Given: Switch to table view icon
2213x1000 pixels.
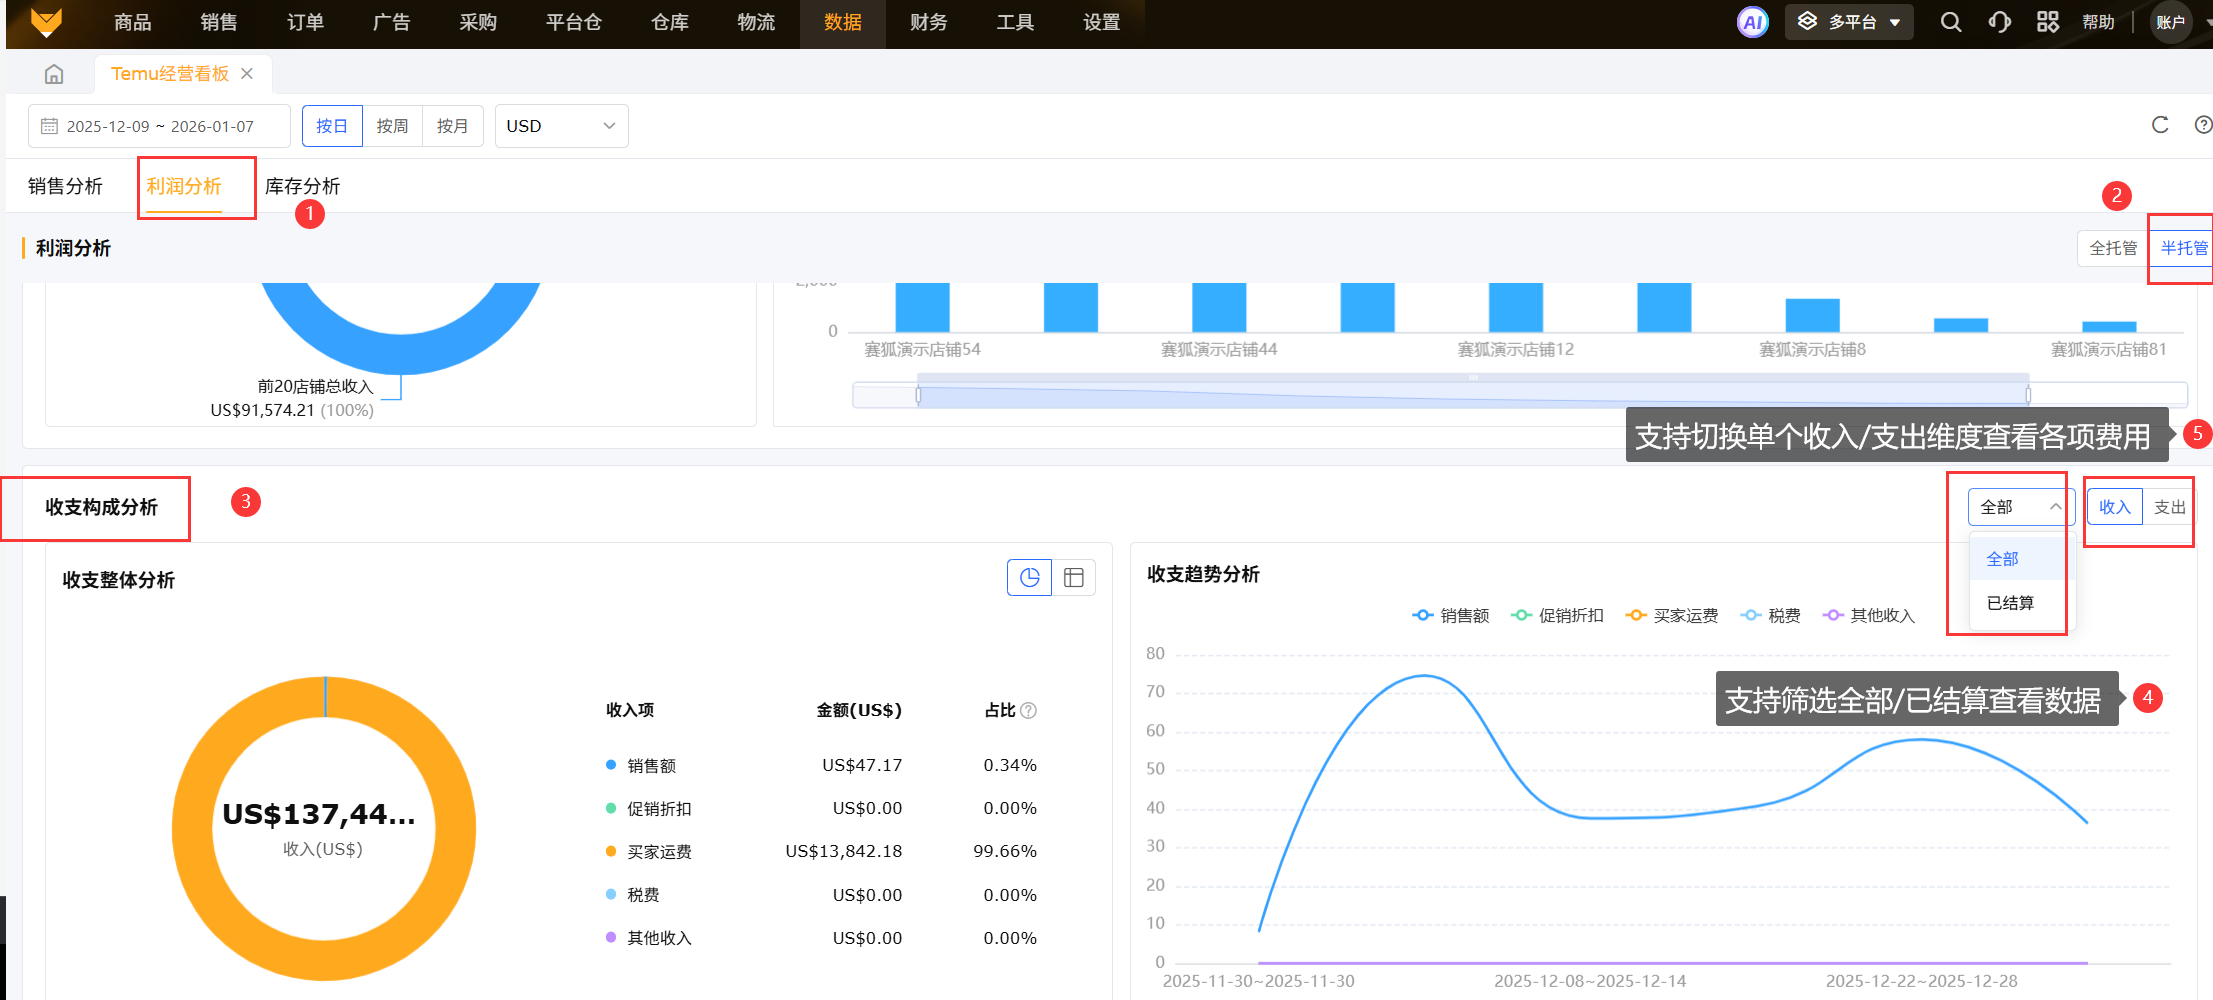Looking at the screenshot, I should [1074, 577].
